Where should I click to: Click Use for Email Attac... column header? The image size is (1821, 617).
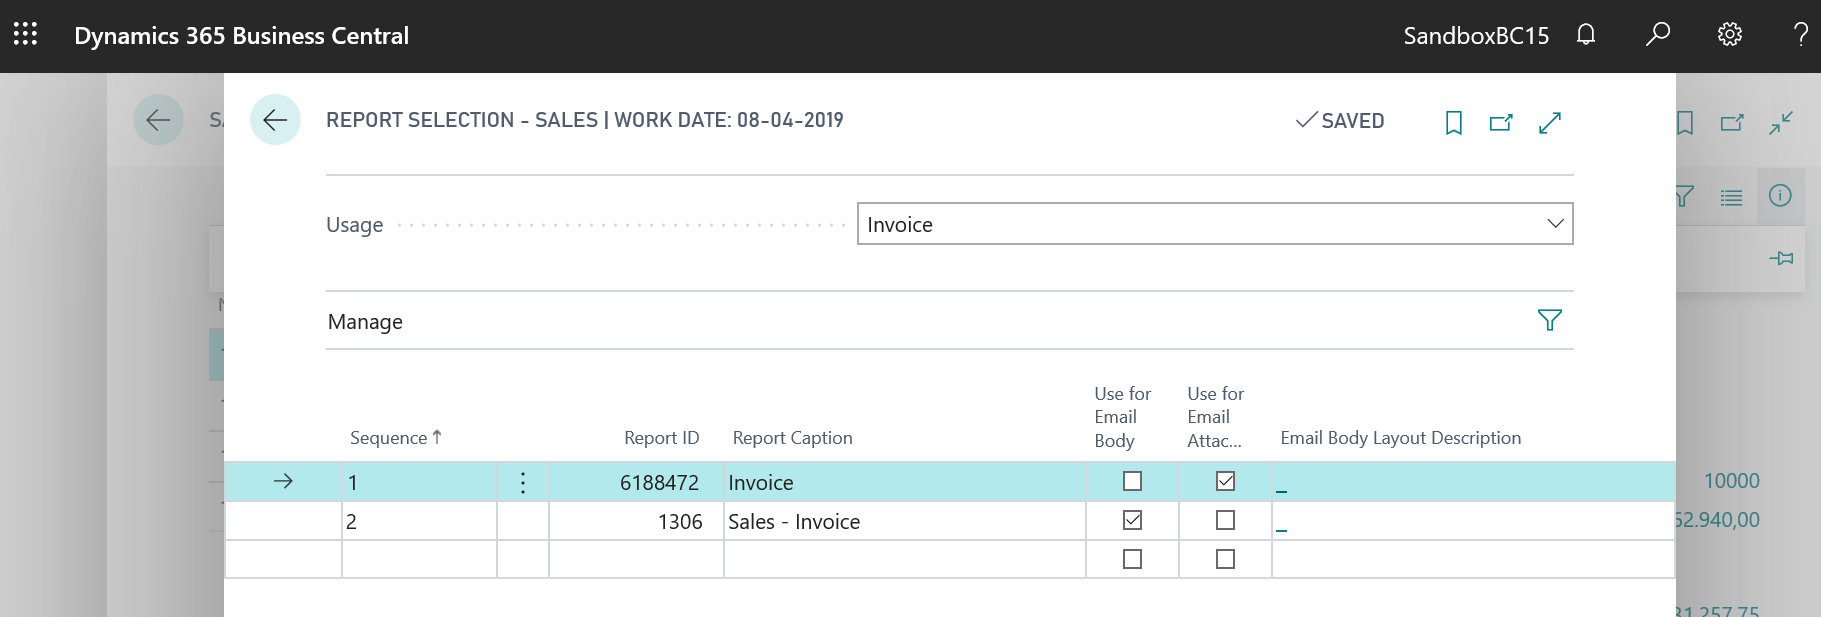pyautogui.click(x=1216, y=417)
